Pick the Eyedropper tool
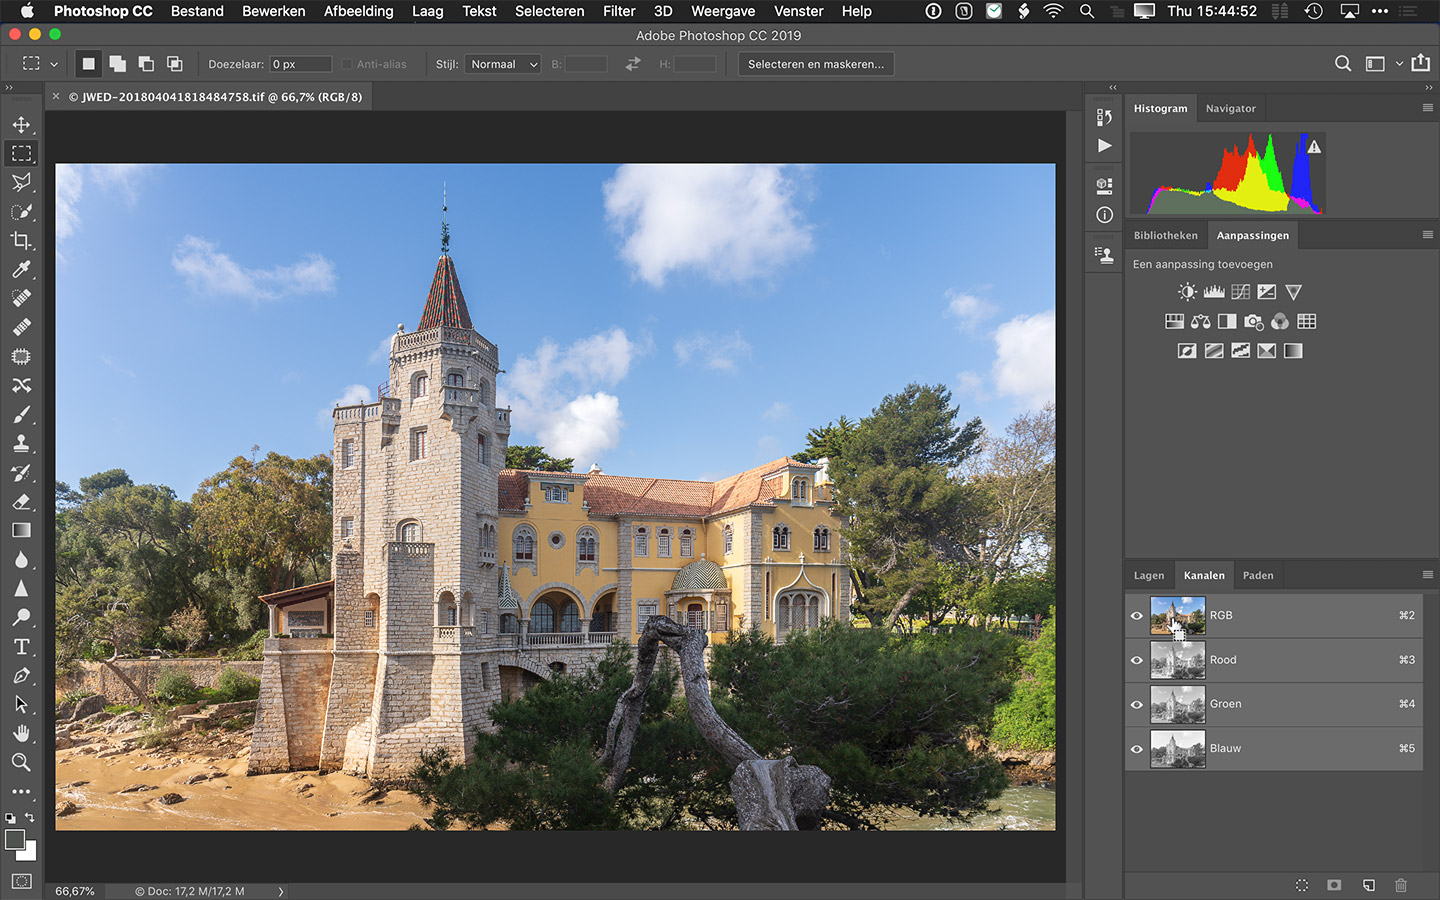This screenshot has width=1440, height=900. point(21,270)
